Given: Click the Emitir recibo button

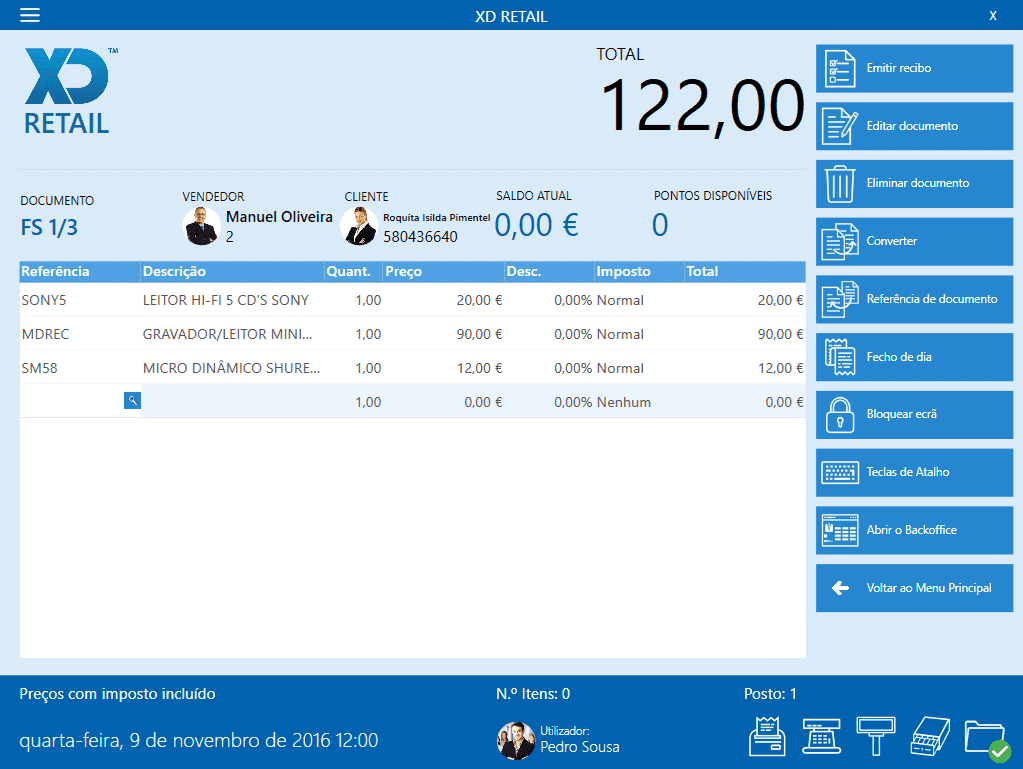Looking at the screenshot, I should [914, 69].
